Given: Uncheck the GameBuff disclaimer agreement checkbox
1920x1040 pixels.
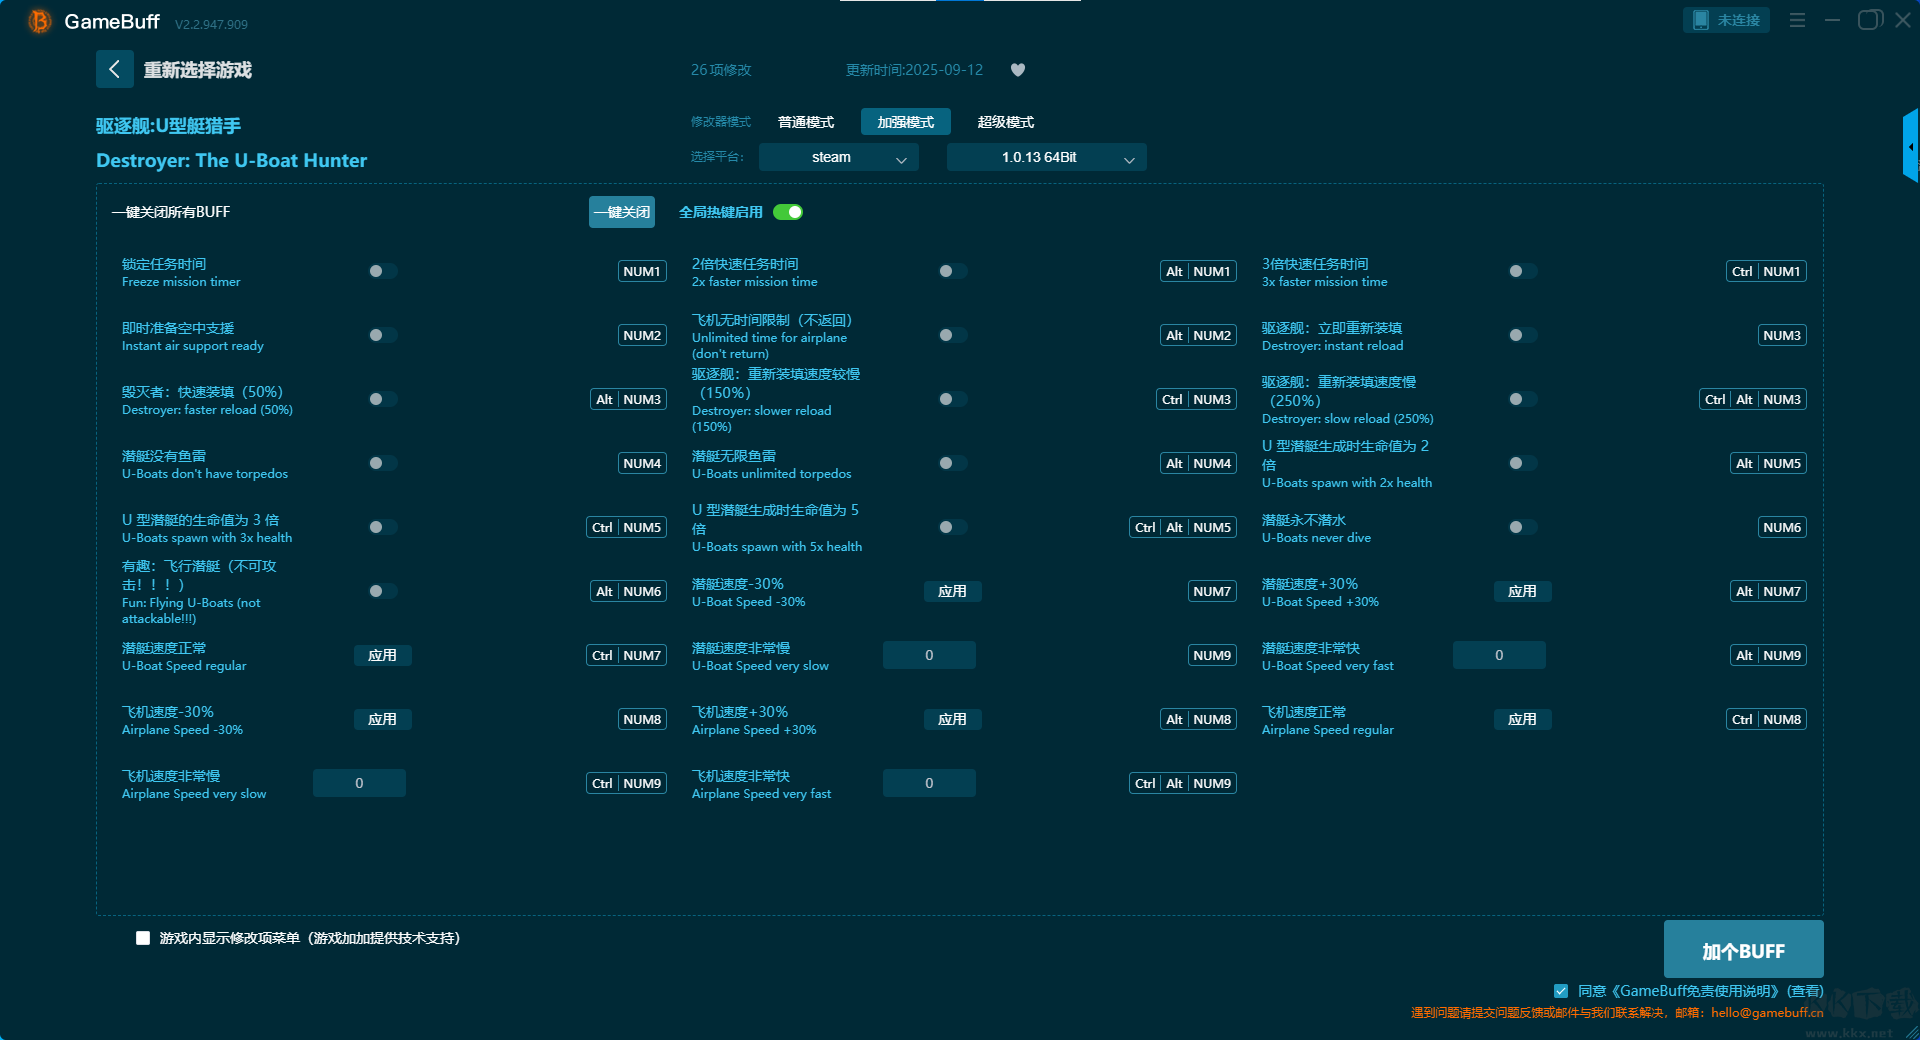Looking at the screenshot, I should (1561, 991).
